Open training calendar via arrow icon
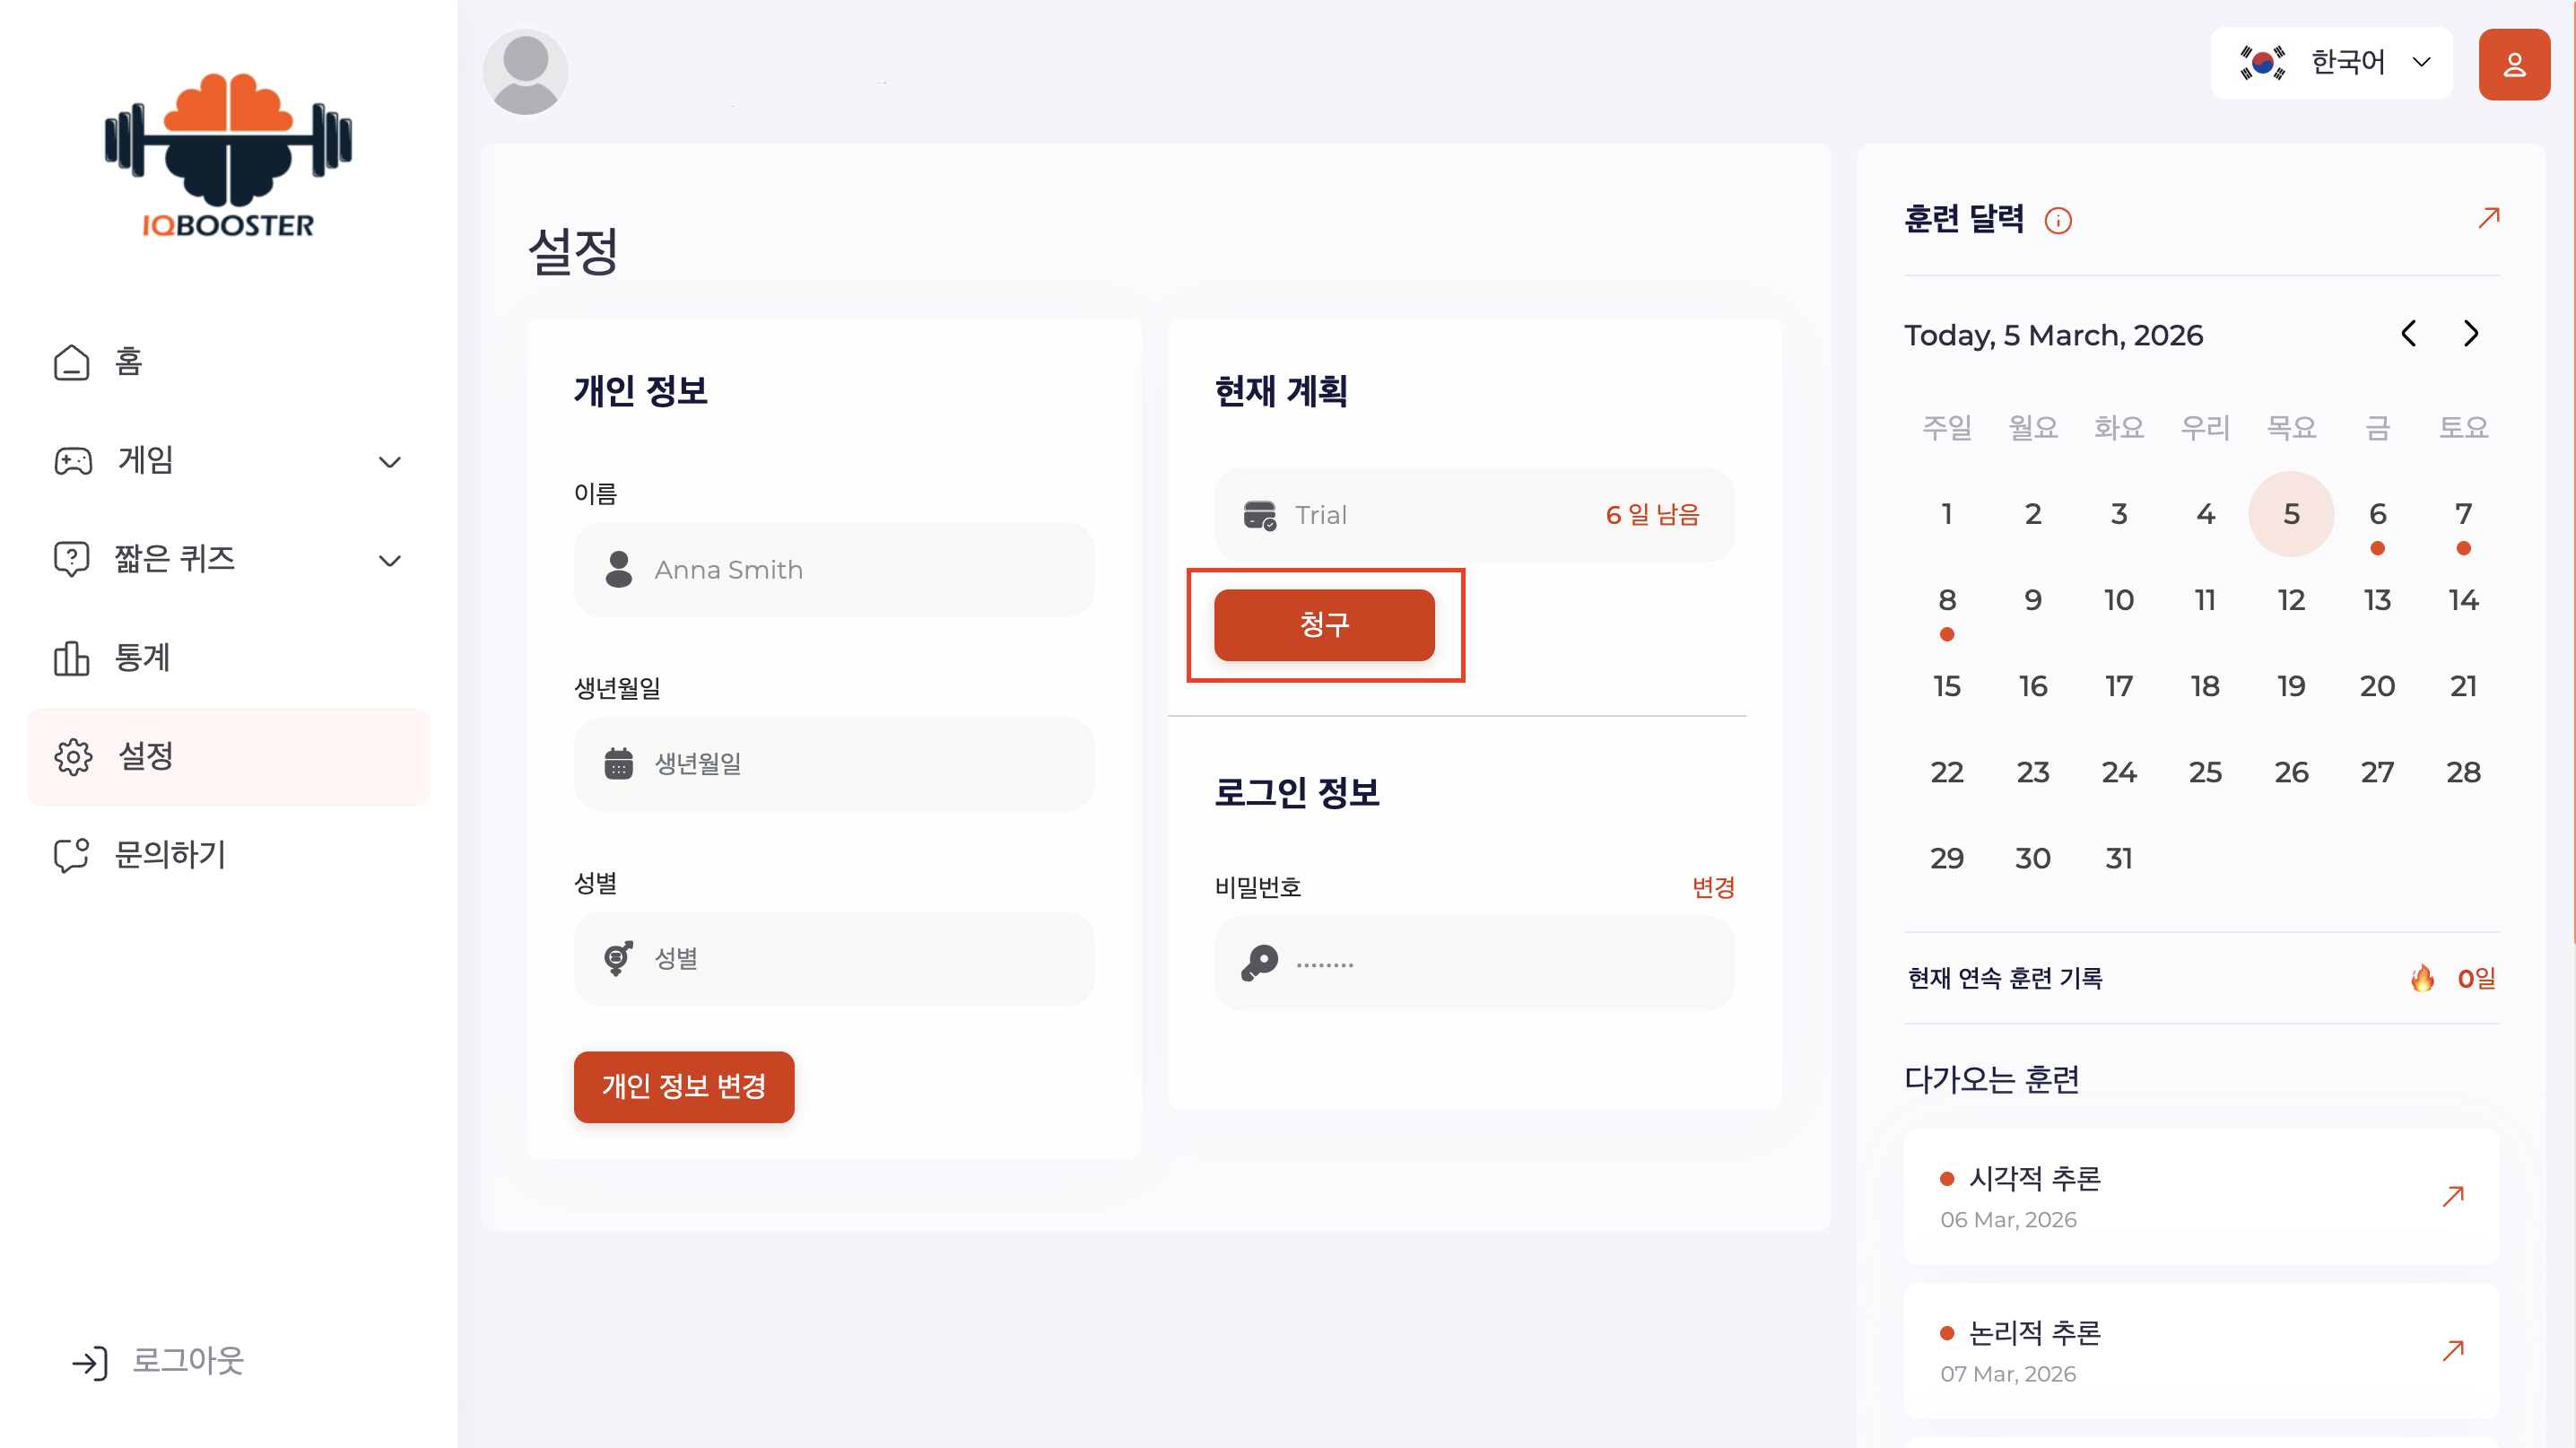Screen dimensions: 2576x1448 [2488, 218]
